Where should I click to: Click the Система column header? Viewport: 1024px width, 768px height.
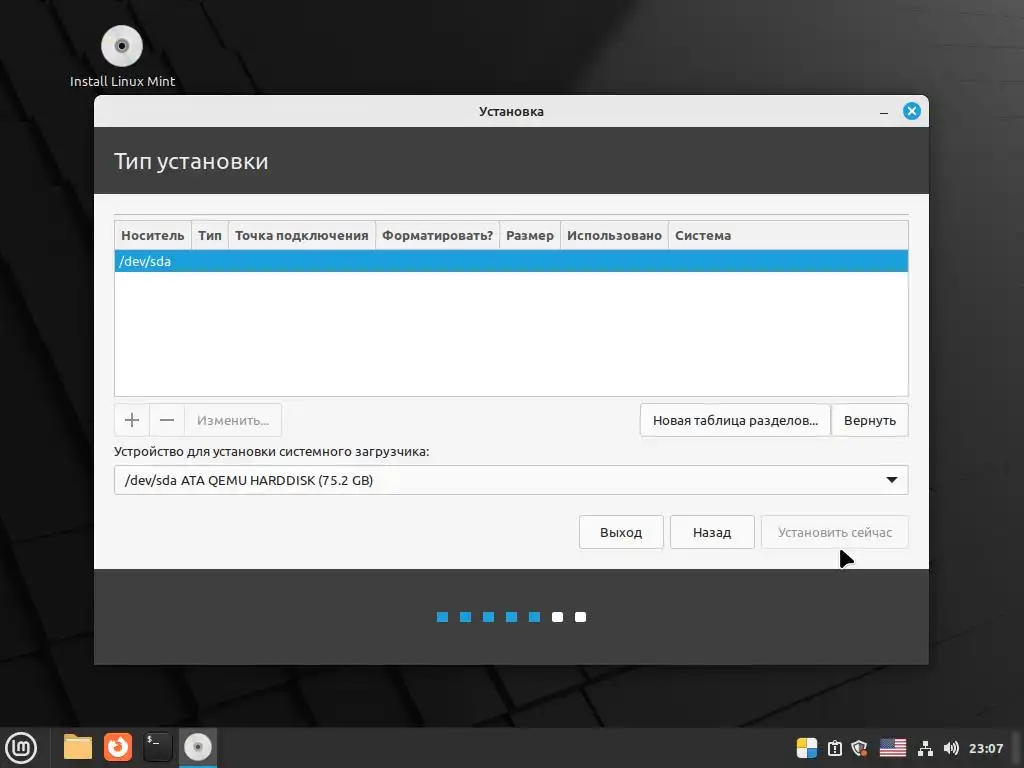click(x=788, y=236)
